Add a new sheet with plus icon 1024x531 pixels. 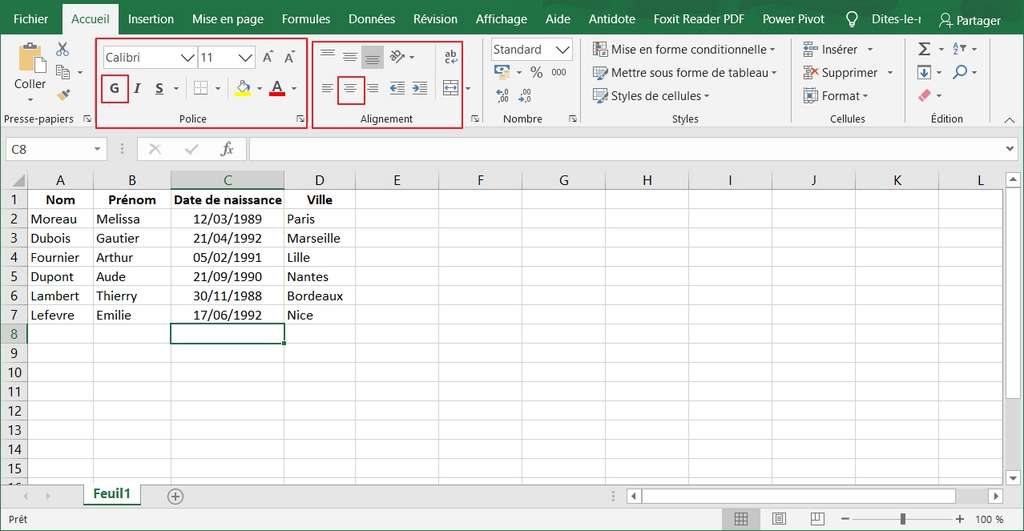176,496
